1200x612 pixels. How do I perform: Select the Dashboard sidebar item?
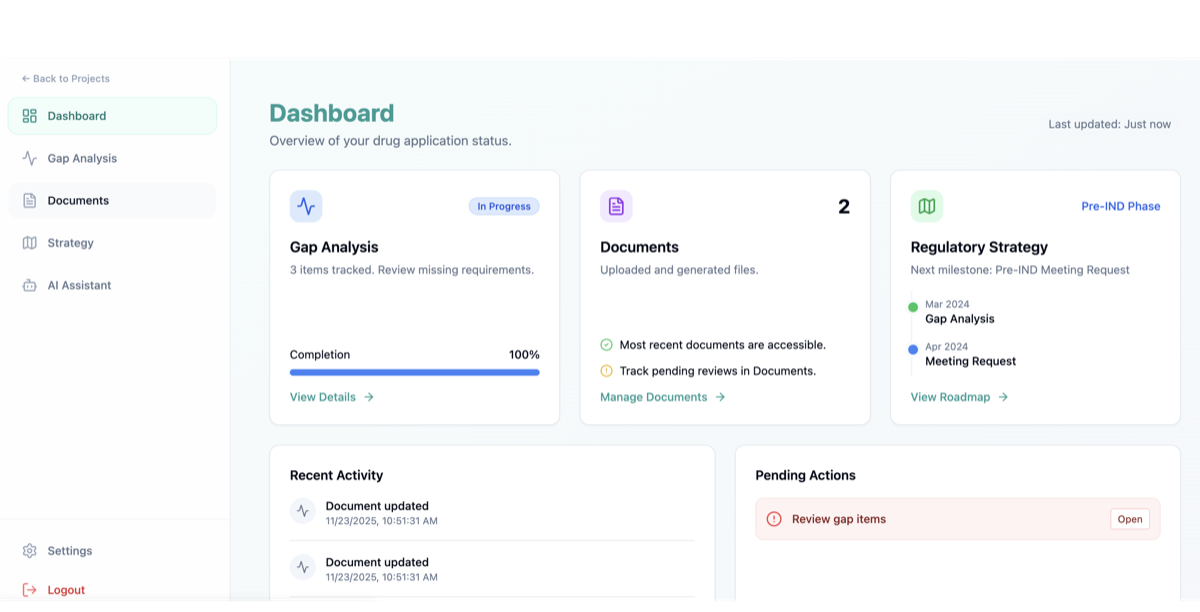[x=76, y=116]
